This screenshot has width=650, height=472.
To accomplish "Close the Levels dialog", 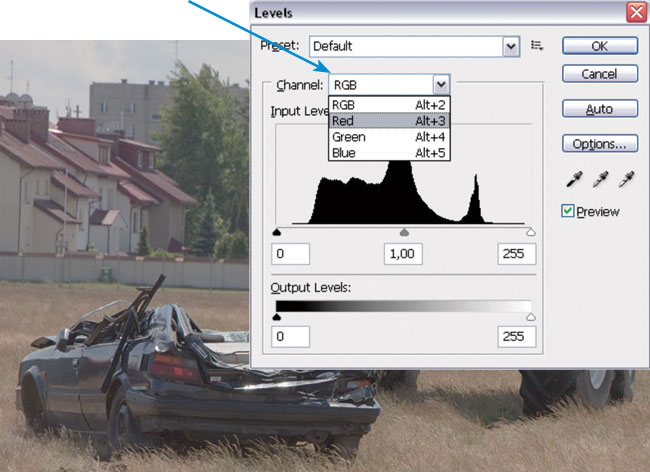I will (636, 12).
